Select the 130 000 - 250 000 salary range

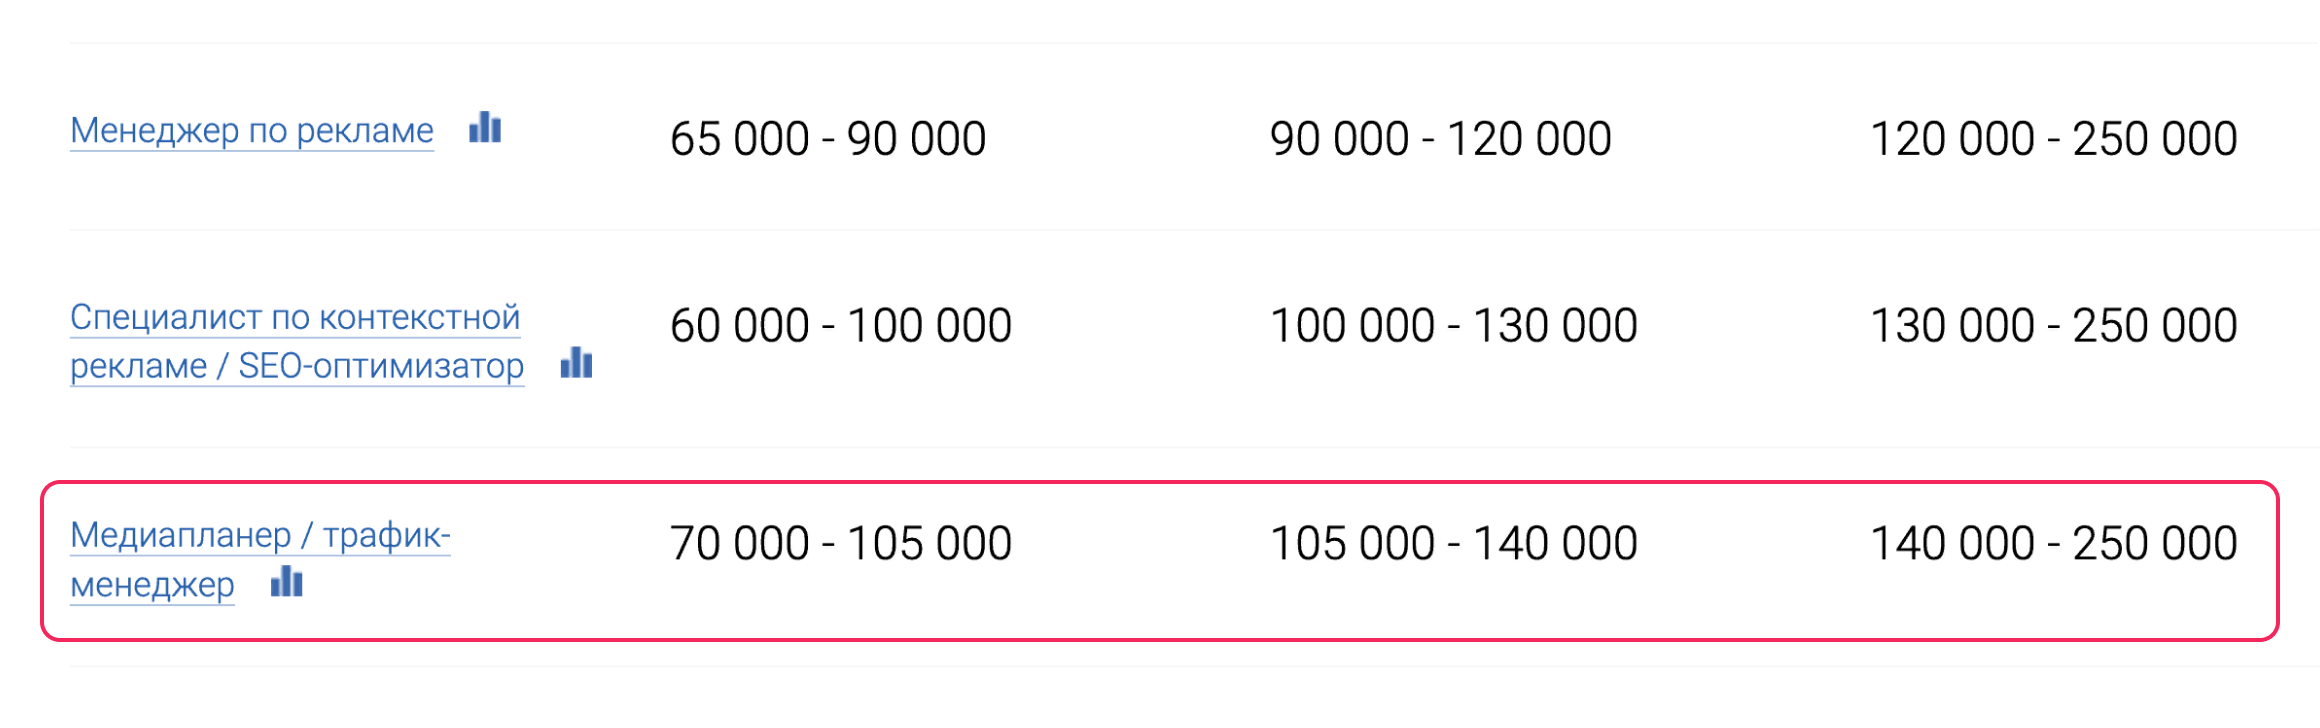(2054, 326)
